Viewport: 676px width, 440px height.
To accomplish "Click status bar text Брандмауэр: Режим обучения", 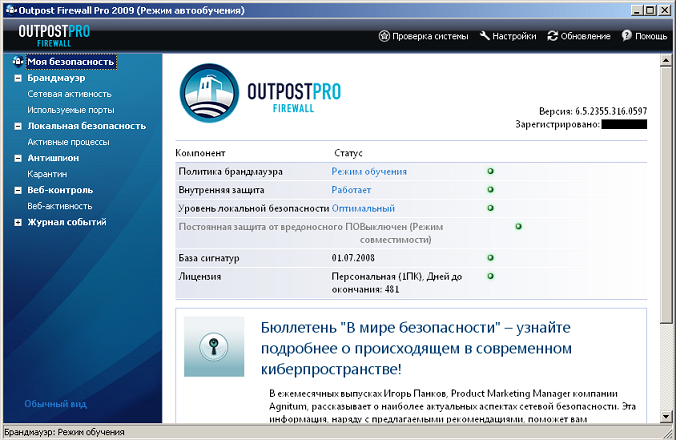I will click(64, 432).
